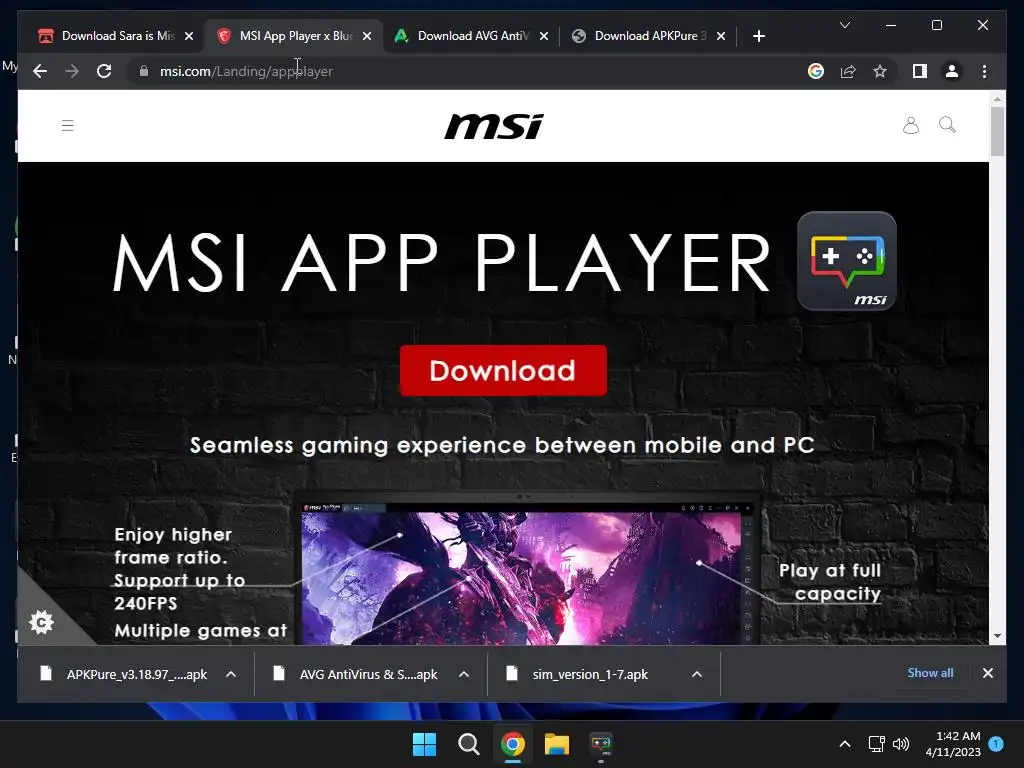The width and height of the screenshot is (1024, 768).
Task: Click the scrollbar down arrow
Action: click(x=997, y=635)
